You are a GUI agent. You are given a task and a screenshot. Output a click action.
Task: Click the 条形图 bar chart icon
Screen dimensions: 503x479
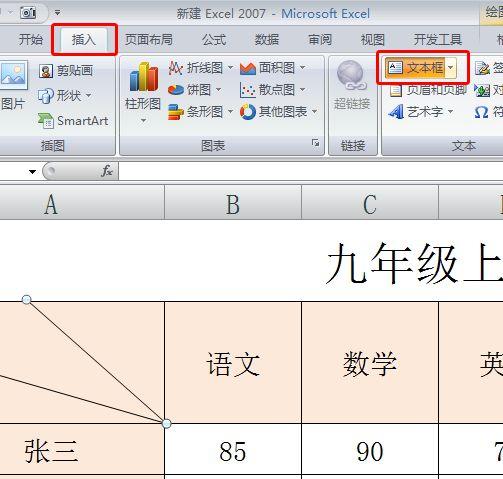pyautogui.click(x=176, y=112)
